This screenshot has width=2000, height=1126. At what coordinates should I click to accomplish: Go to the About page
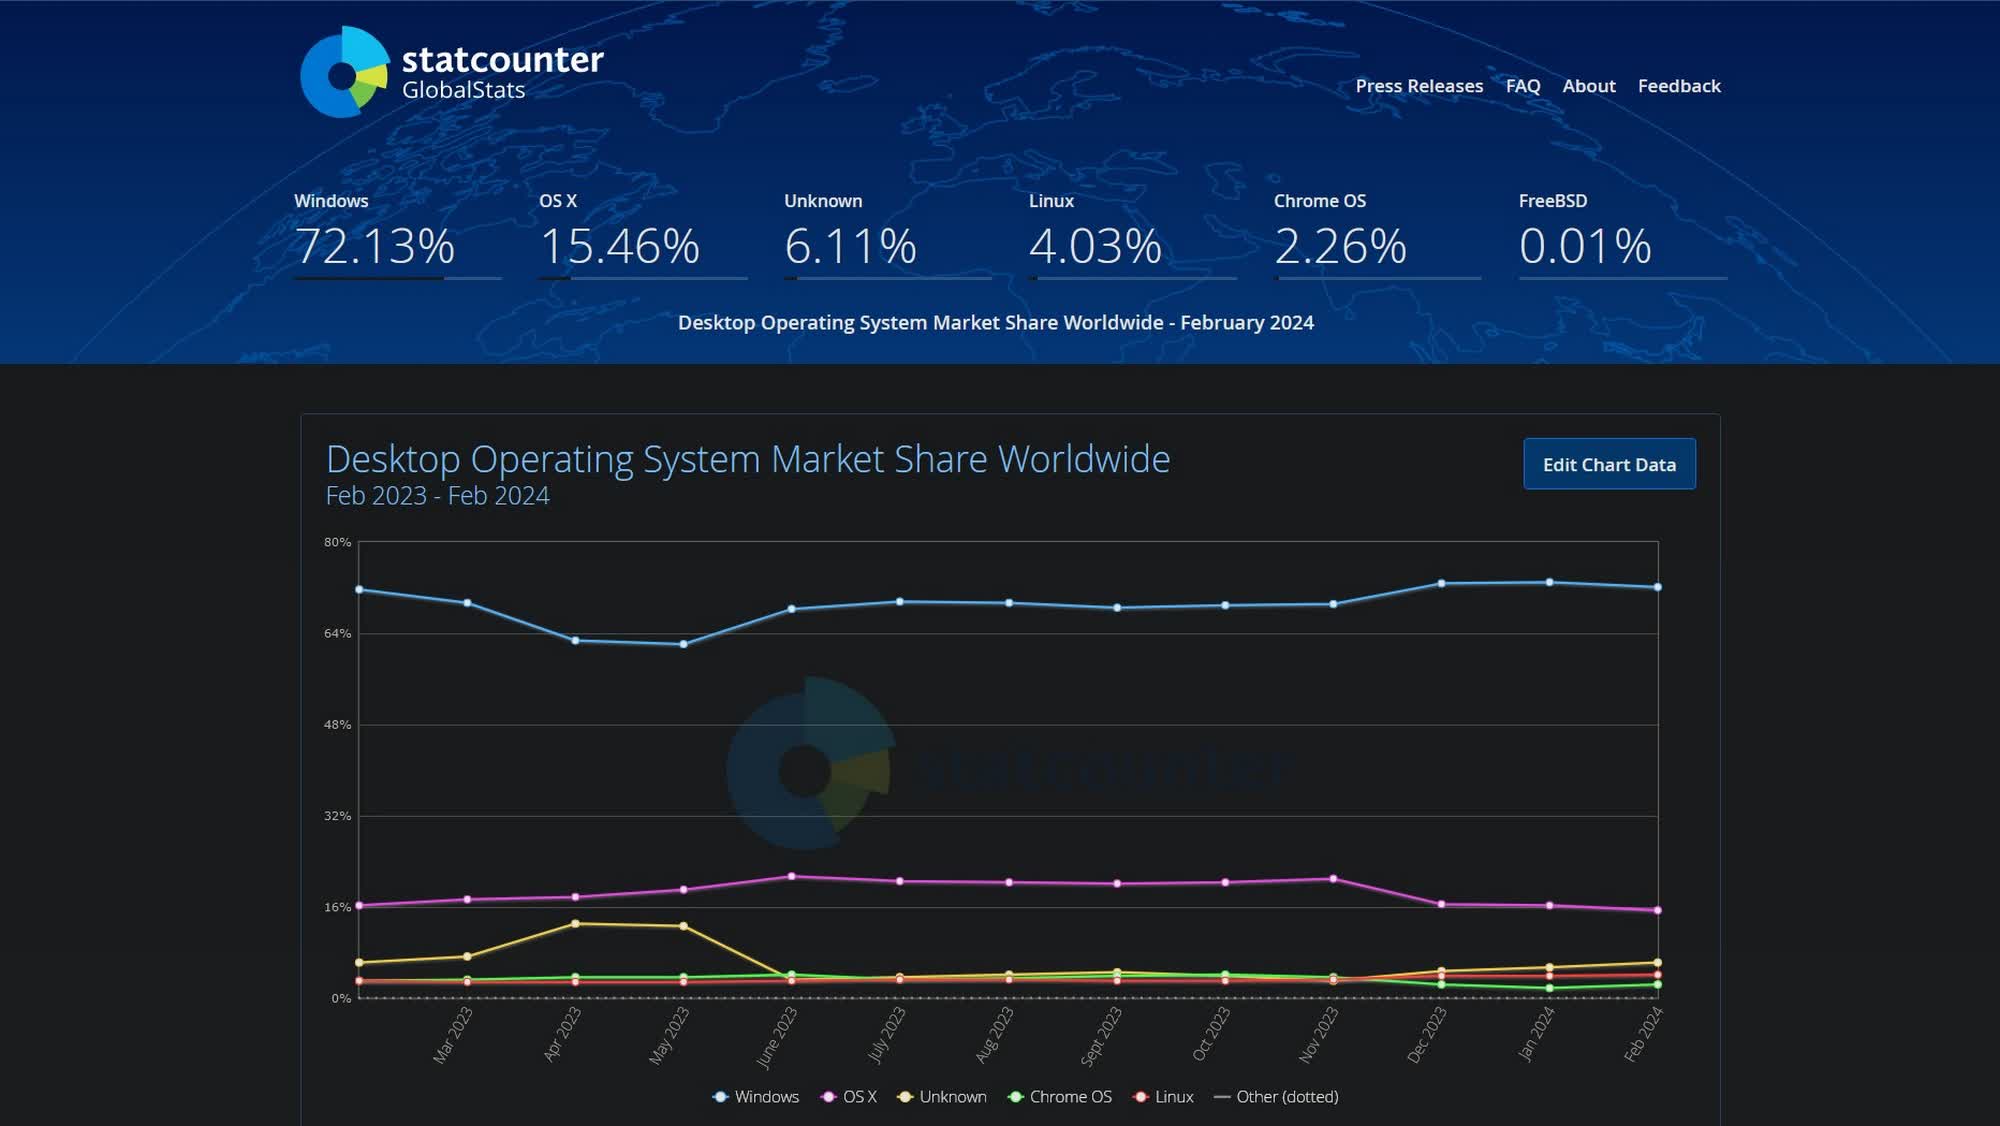pos(1589,86)
